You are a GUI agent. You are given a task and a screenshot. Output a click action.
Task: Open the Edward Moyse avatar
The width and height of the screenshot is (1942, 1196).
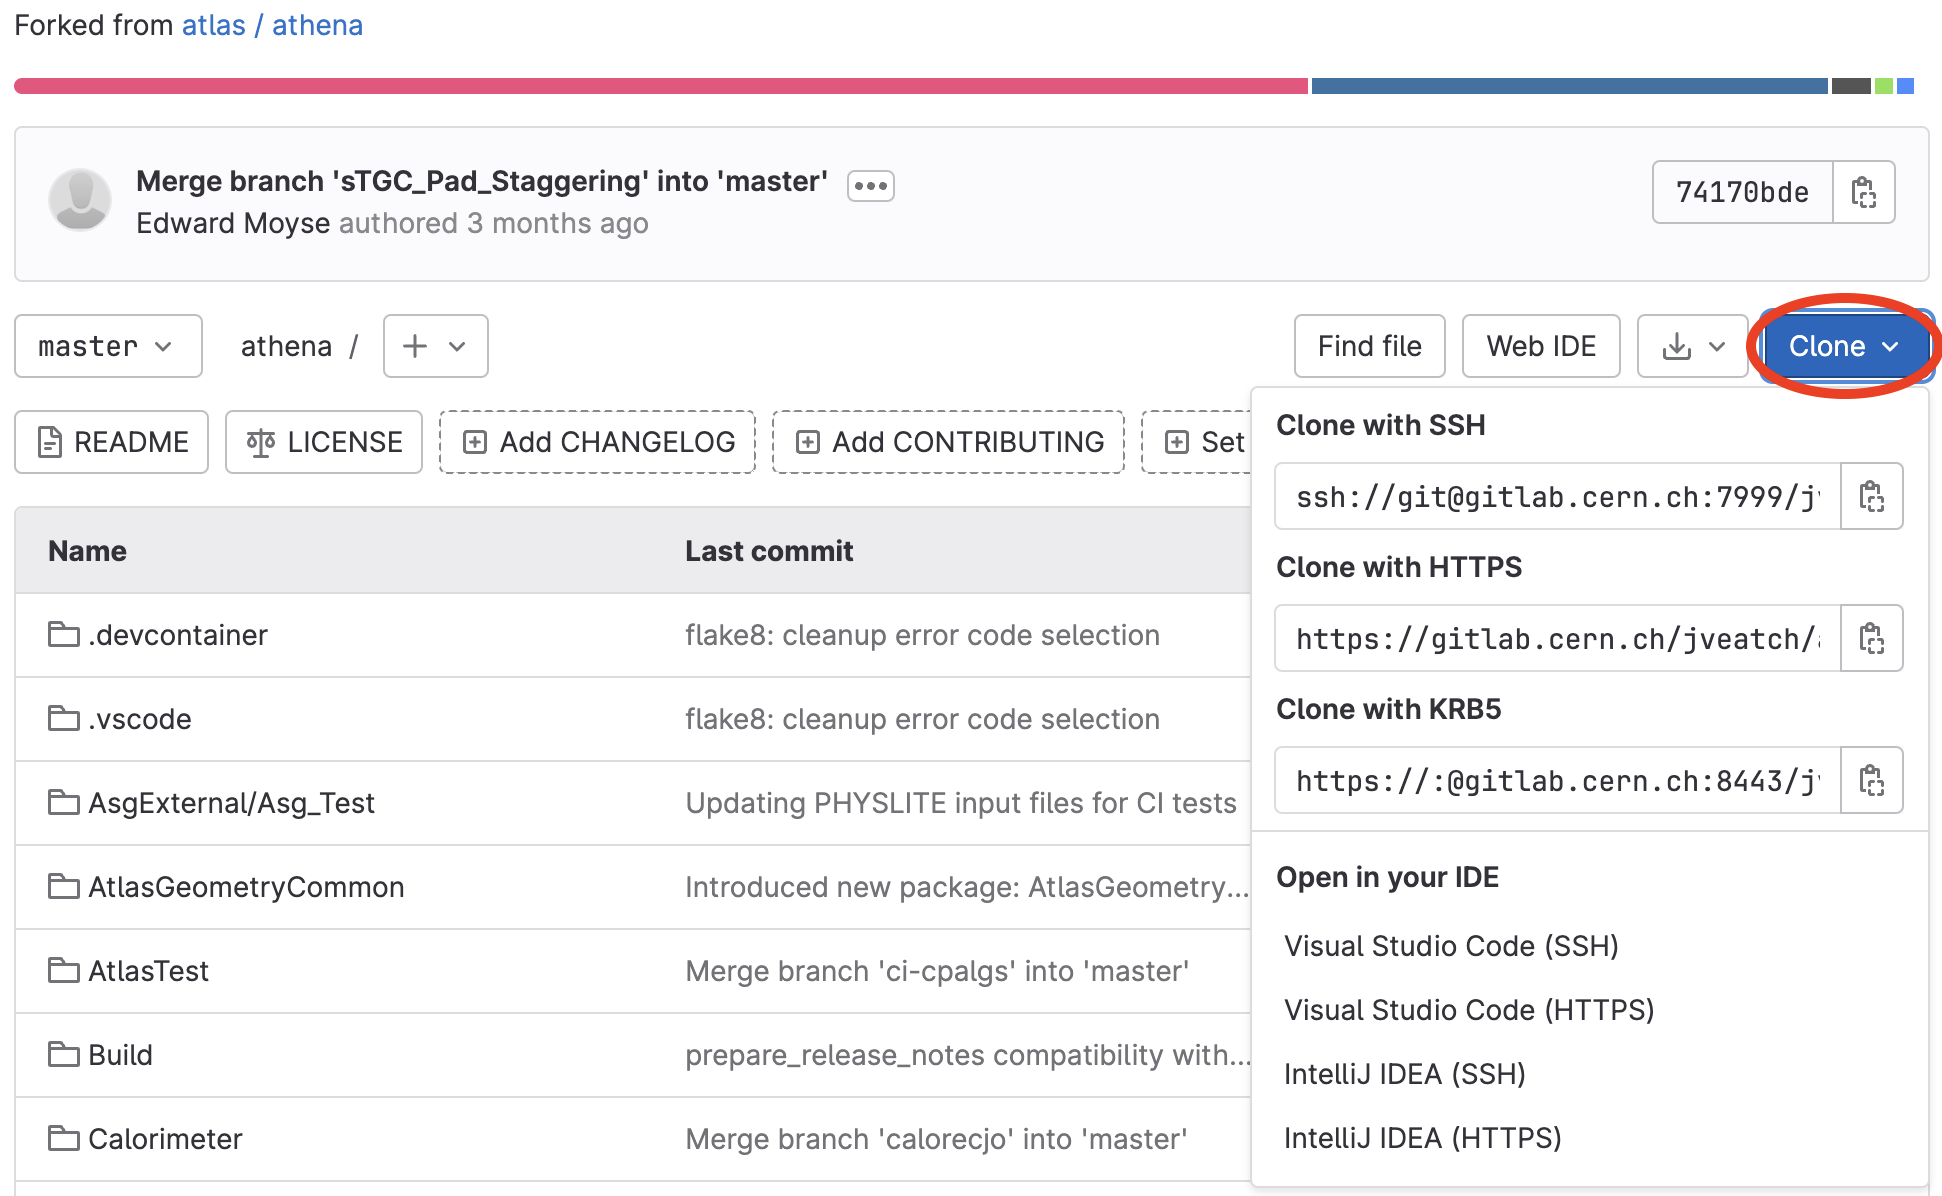80,199
